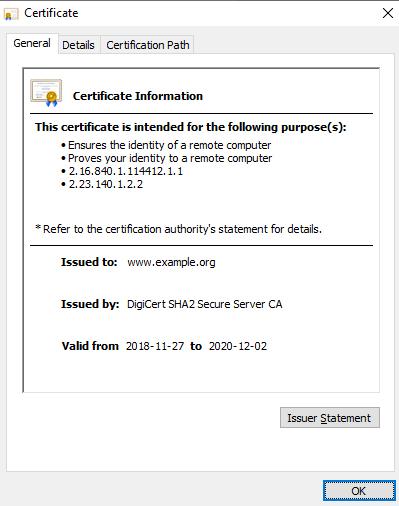This screenshot has height=506, width=399.
Task: Click the certificate ribbon icon
Action: coord(46,93)
